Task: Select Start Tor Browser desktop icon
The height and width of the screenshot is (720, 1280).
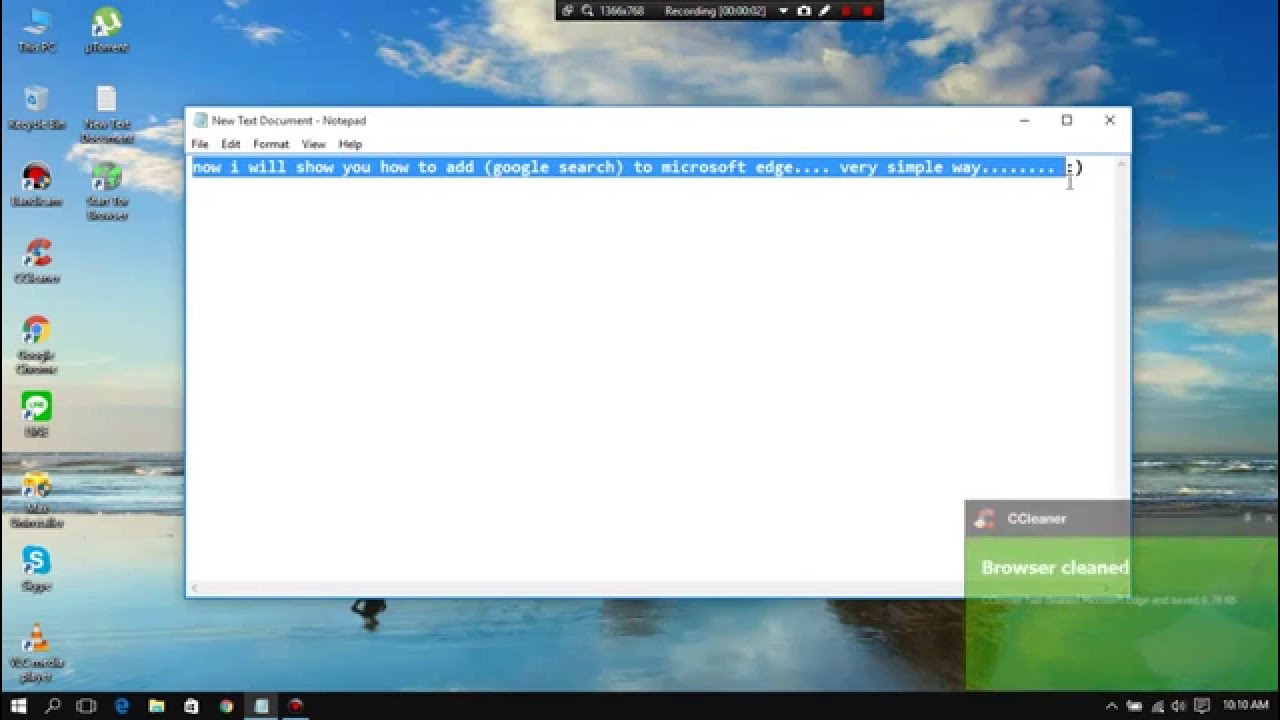Action: click(x=106, y=190)
